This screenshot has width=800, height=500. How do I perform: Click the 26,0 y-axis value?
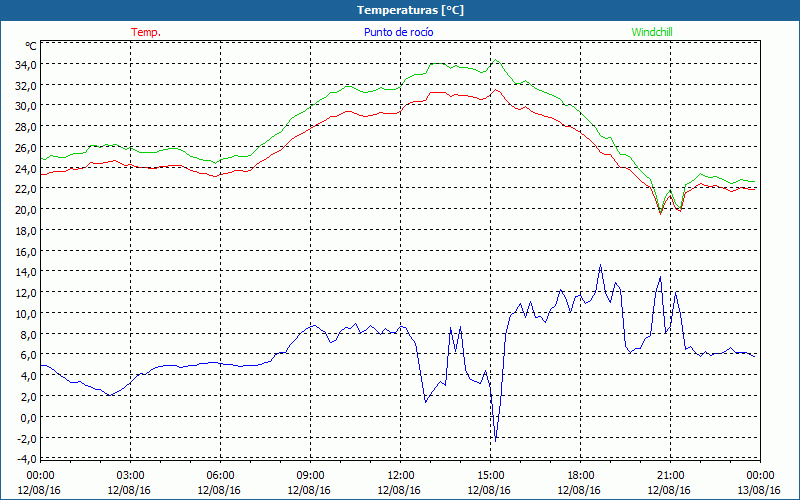point(27,147)
